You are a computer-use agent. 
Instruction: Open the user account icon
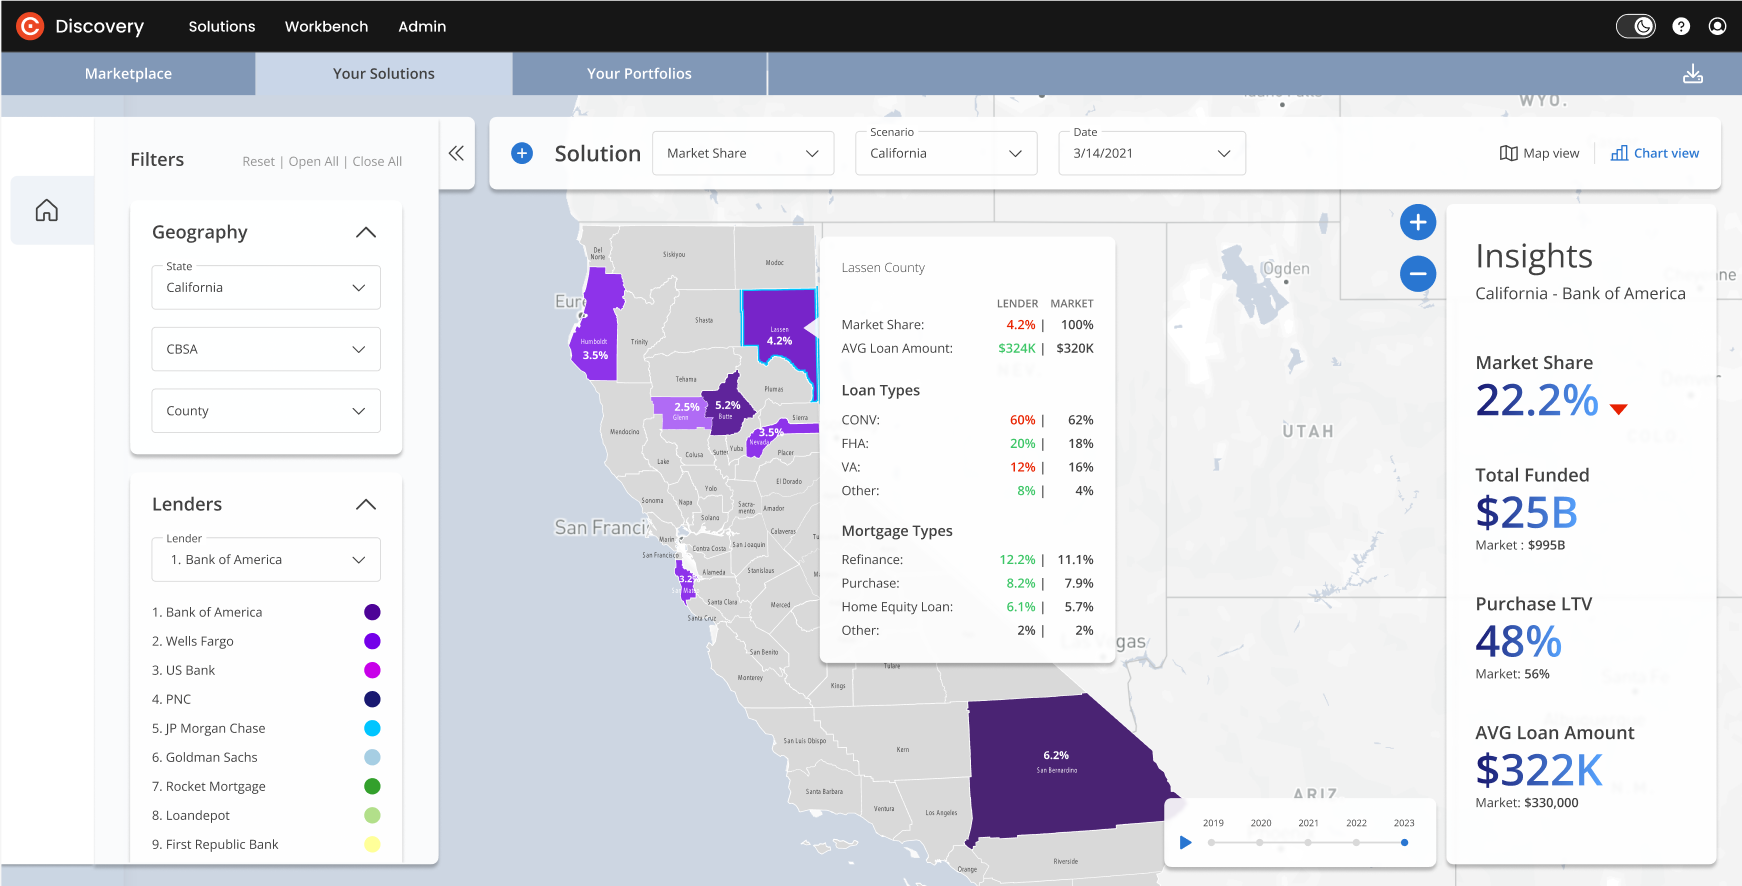pyautogui.click(x=1717, y=26)
